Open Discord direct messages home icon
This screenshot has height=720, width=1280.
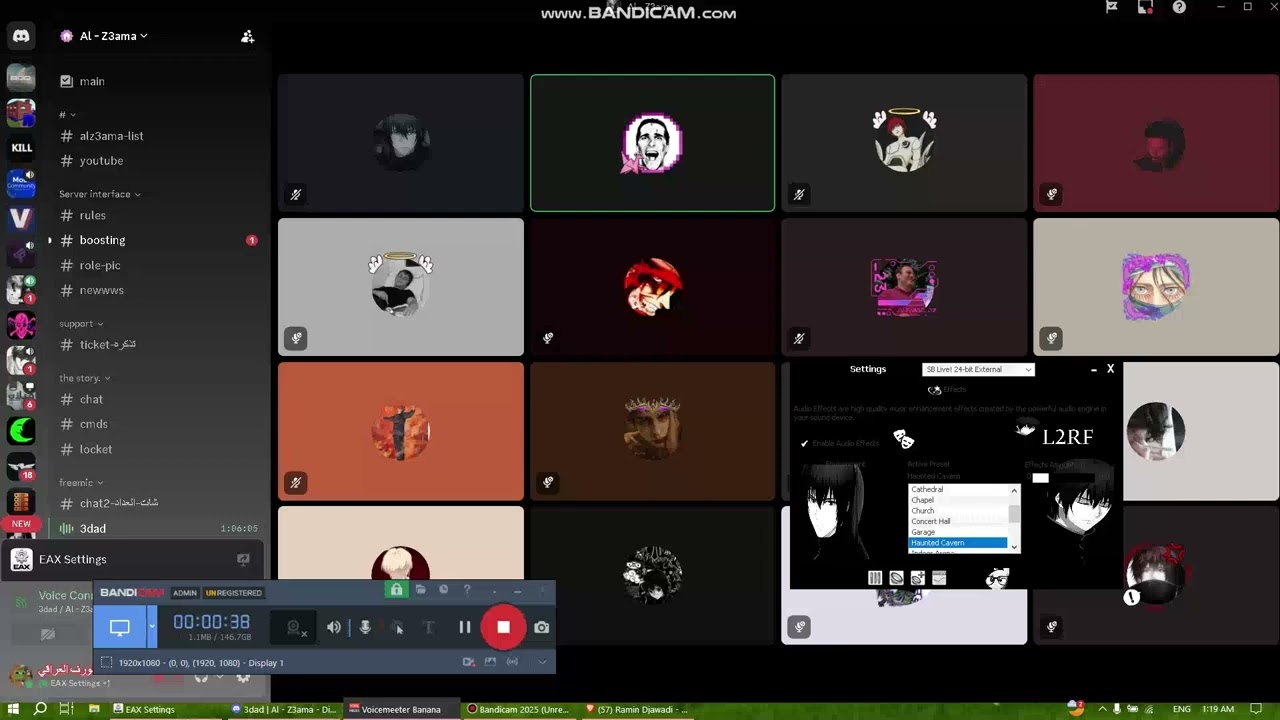point(21,36)
